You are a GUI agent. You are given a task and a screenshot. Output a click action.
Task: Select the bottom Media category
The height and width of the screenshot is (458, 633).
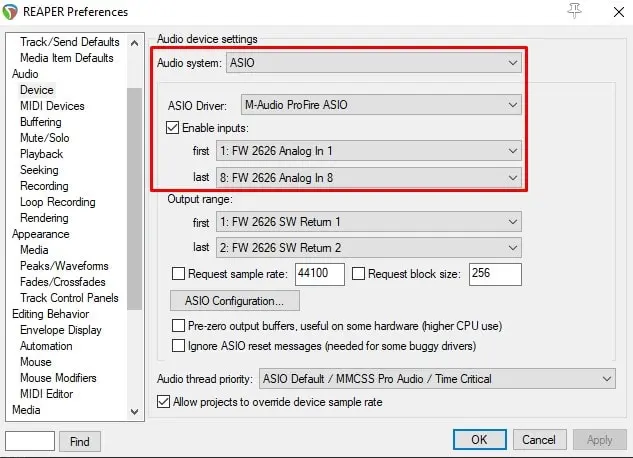click(26, 410)
